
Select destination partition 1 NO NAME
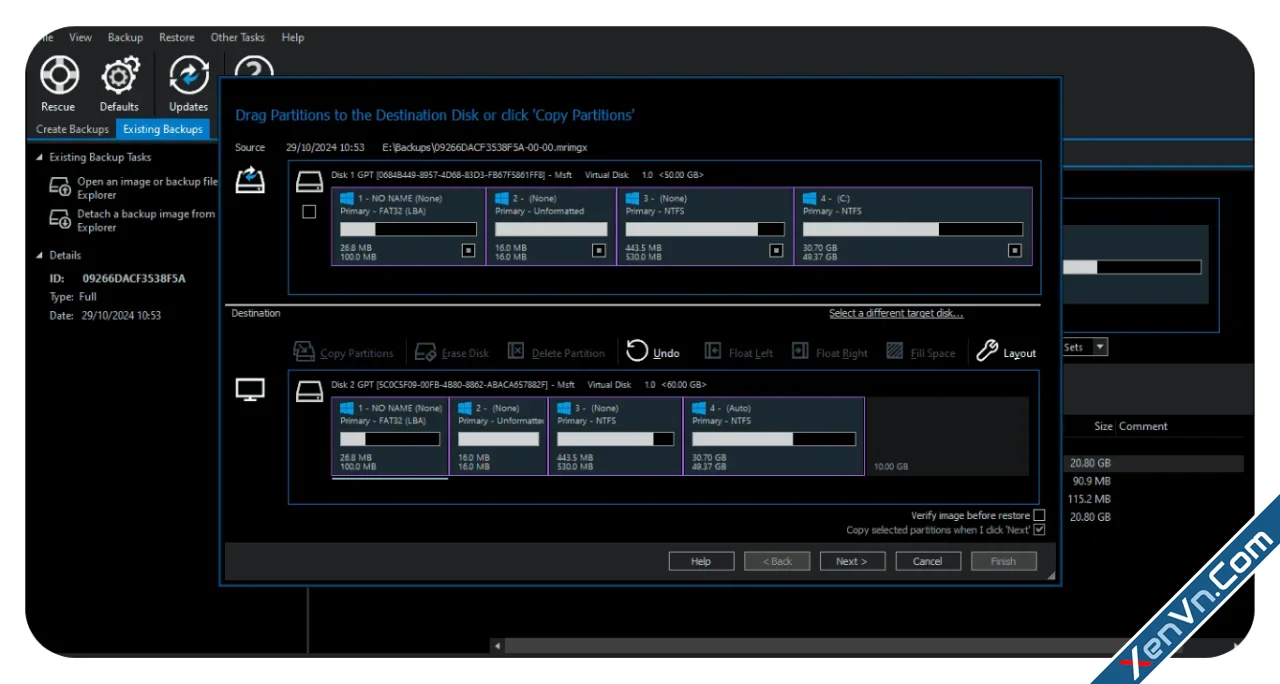pyautogui.click(x=390, y=437)
